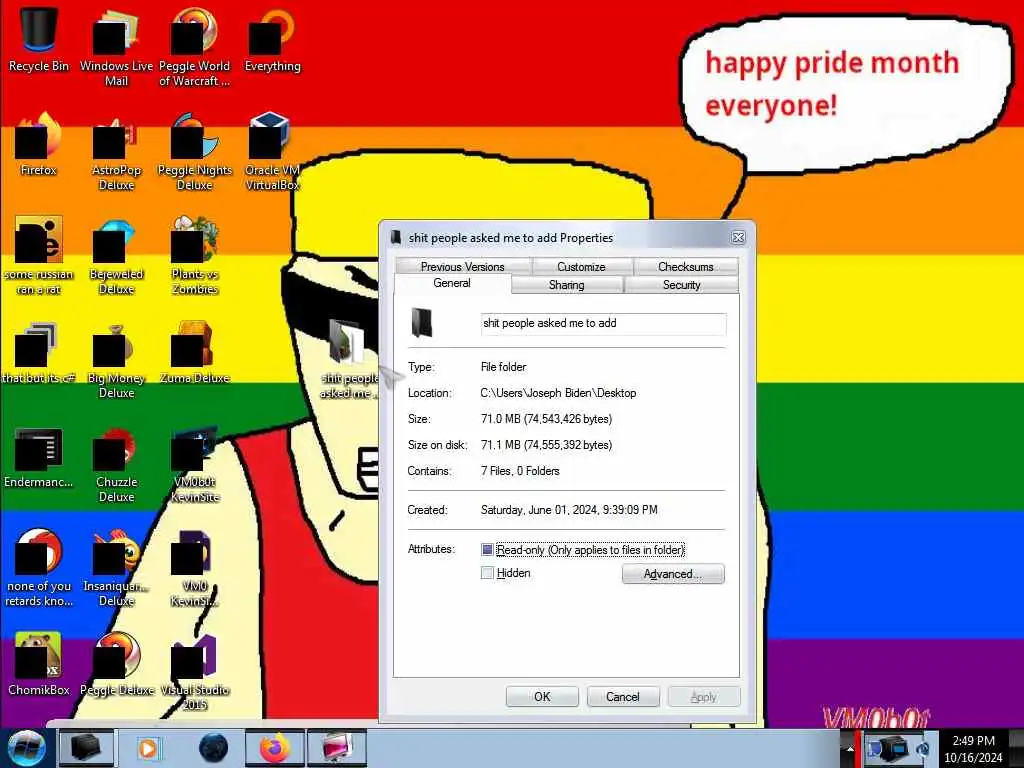This screenshot has width=1024, height=768.
Task: Open Big Money Deluxe desktop icon
Action: (x=116, y=359)
